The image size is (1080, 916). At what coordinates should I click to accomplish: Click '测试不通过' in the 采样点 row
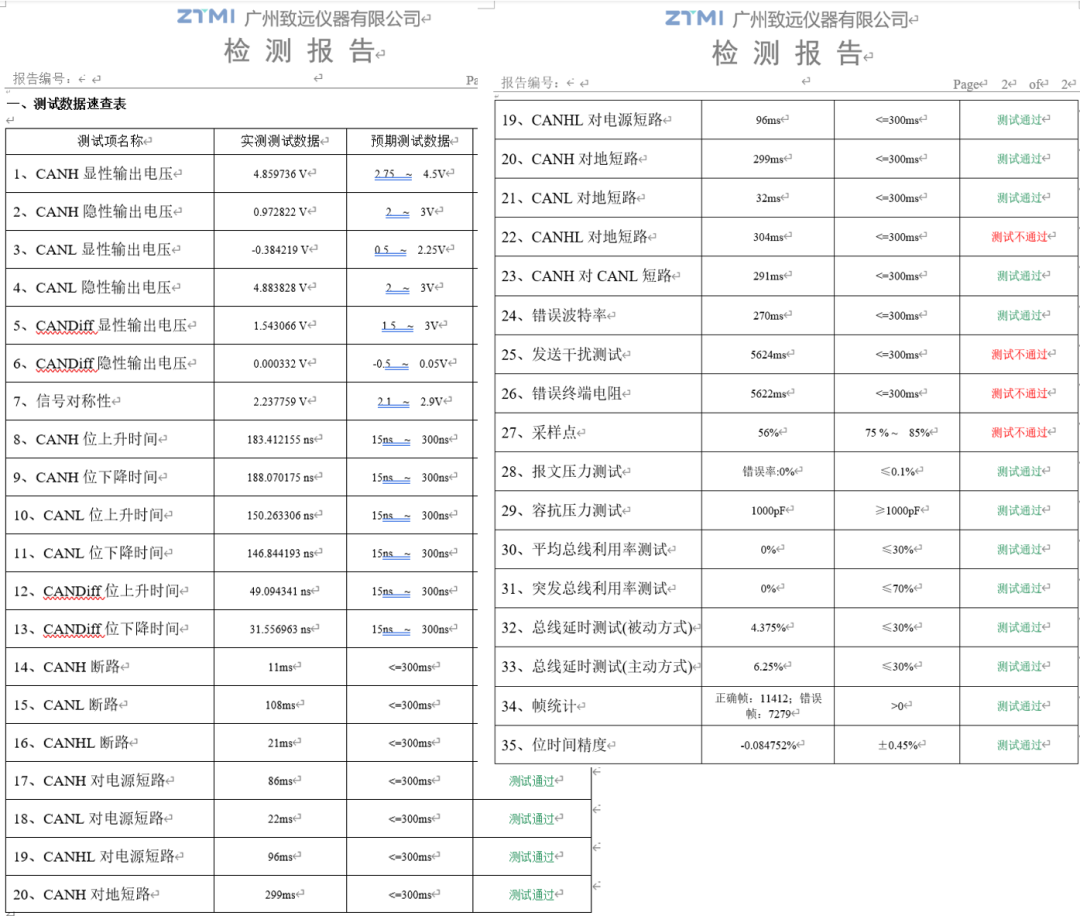coord(1019,433)
